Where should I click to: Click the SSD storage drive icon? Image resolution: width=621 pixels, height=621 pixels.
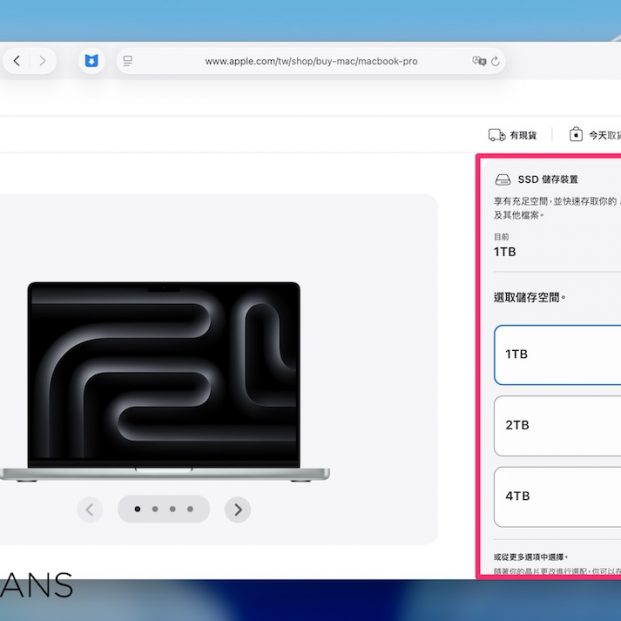tap(504, 180)
